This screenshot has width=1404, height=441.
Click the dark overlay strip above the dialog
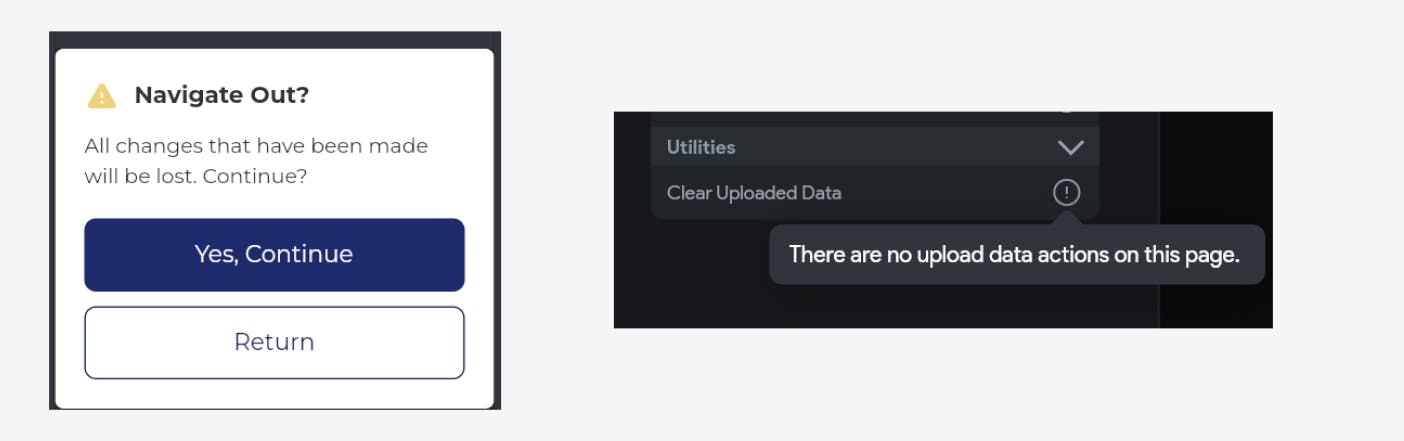coord(275,39)
